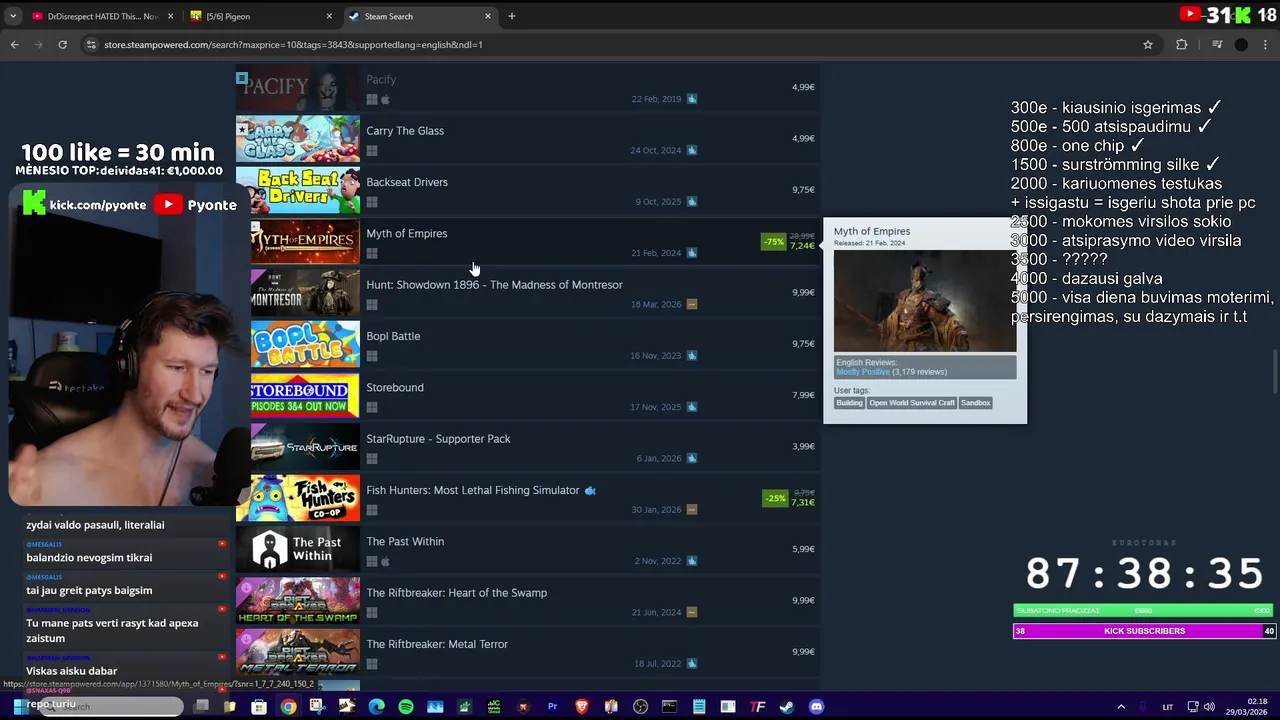Open Pacify game listing

click(x=528, y=88)
